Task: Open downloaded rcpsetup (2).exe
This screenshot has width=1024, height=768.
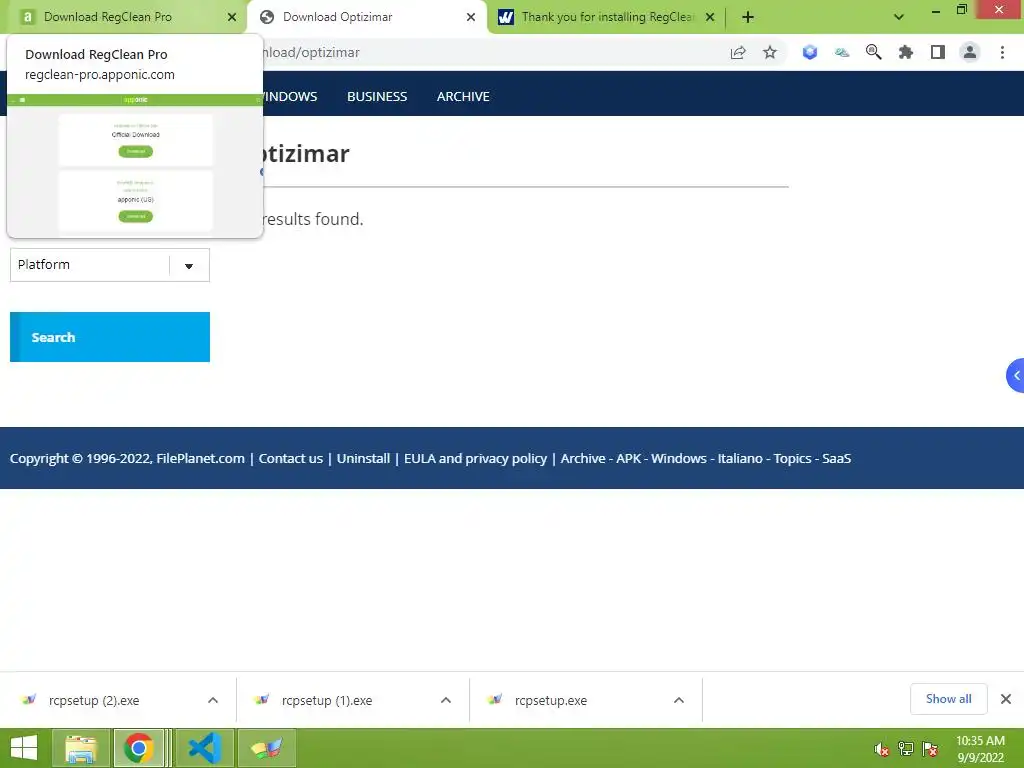Action: click(94, 700)
